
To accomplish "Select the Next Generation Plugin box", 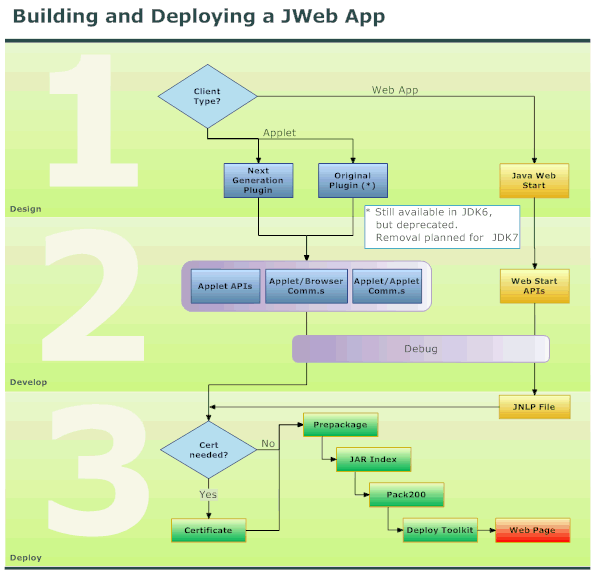I will 258,180.
